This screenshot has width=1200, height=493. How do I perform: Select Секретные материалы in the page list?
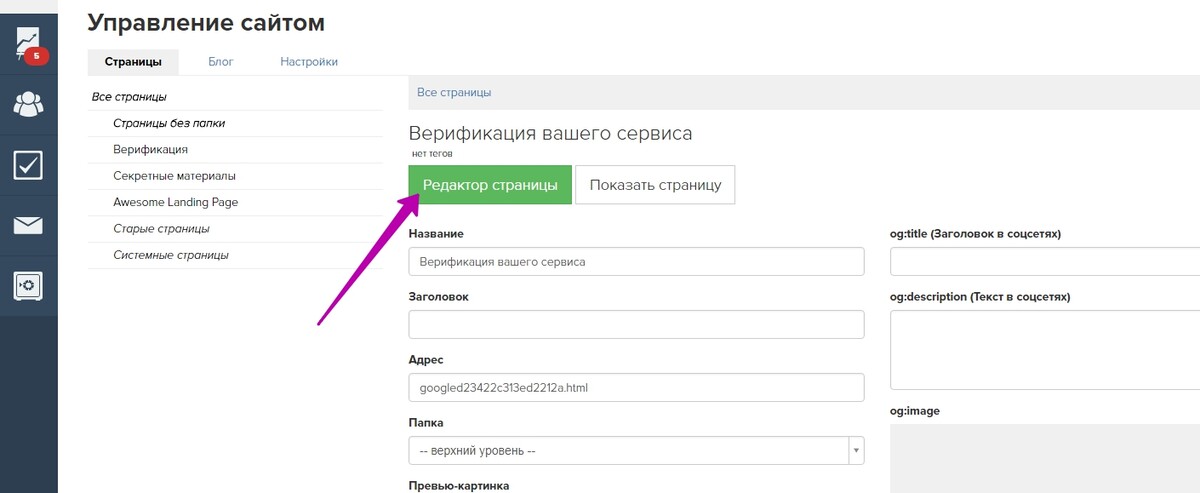pos(175,176)
